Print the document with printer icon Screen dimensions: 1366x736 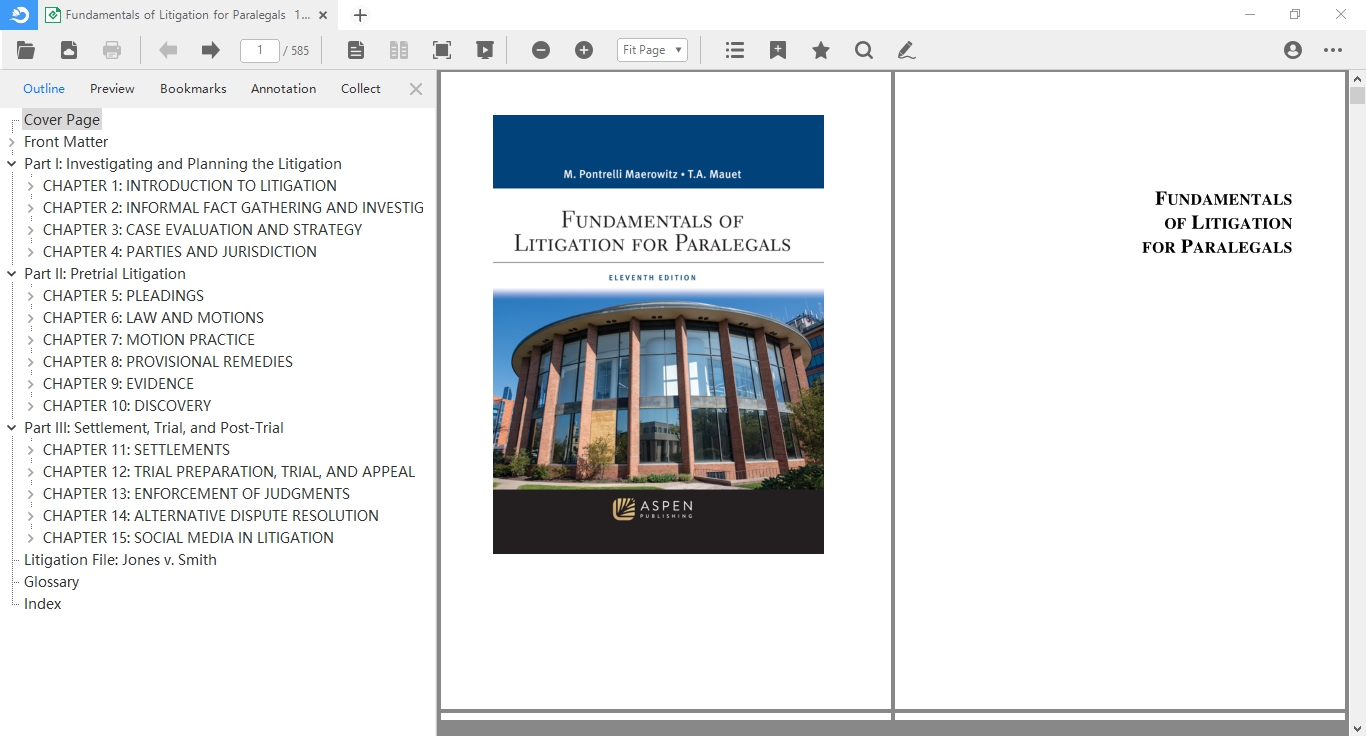coord(112,50)
